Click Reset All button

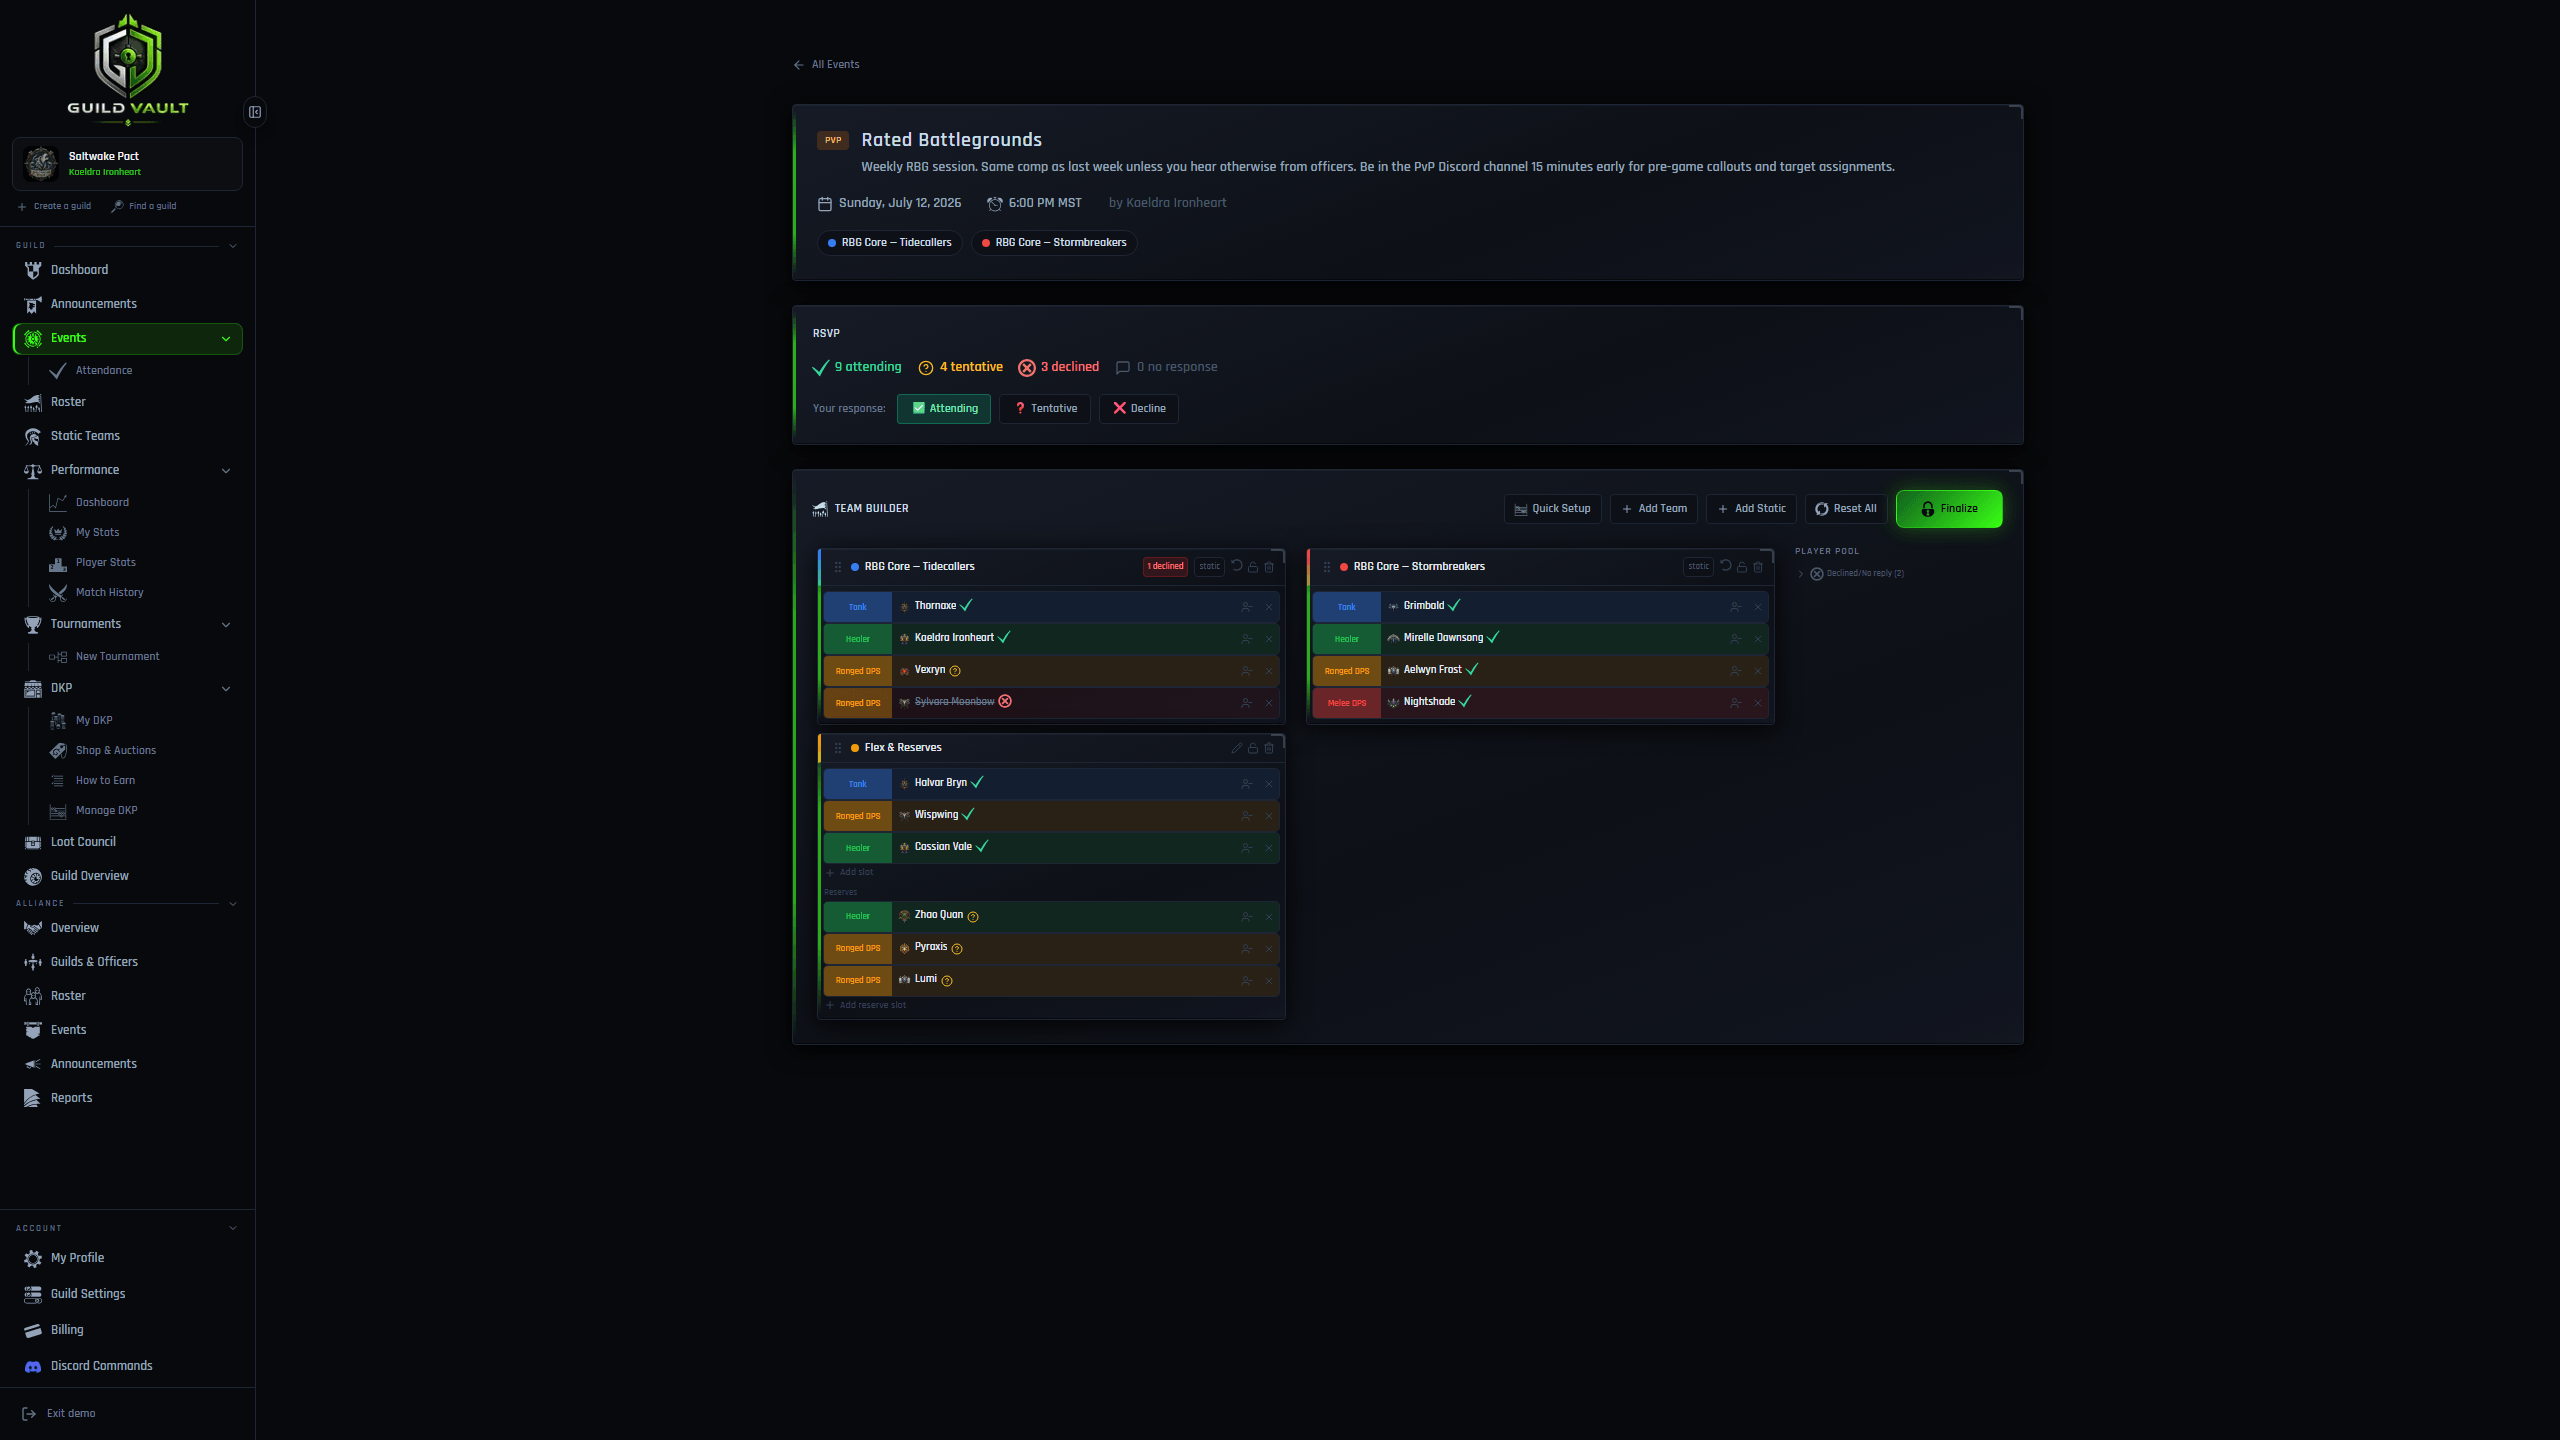(1847, 509)
